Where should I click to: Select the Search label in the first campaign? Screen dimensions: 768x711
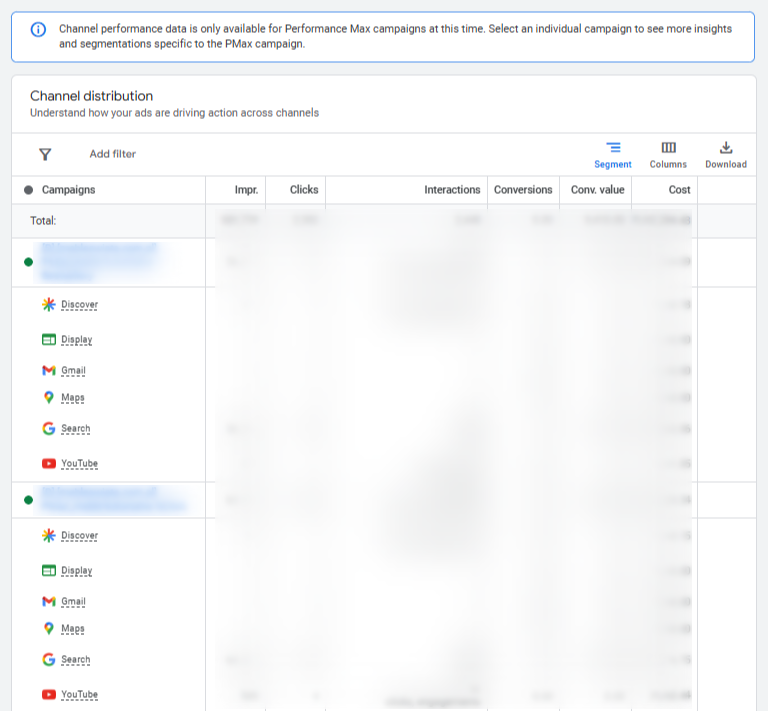(x=75, y=428)
